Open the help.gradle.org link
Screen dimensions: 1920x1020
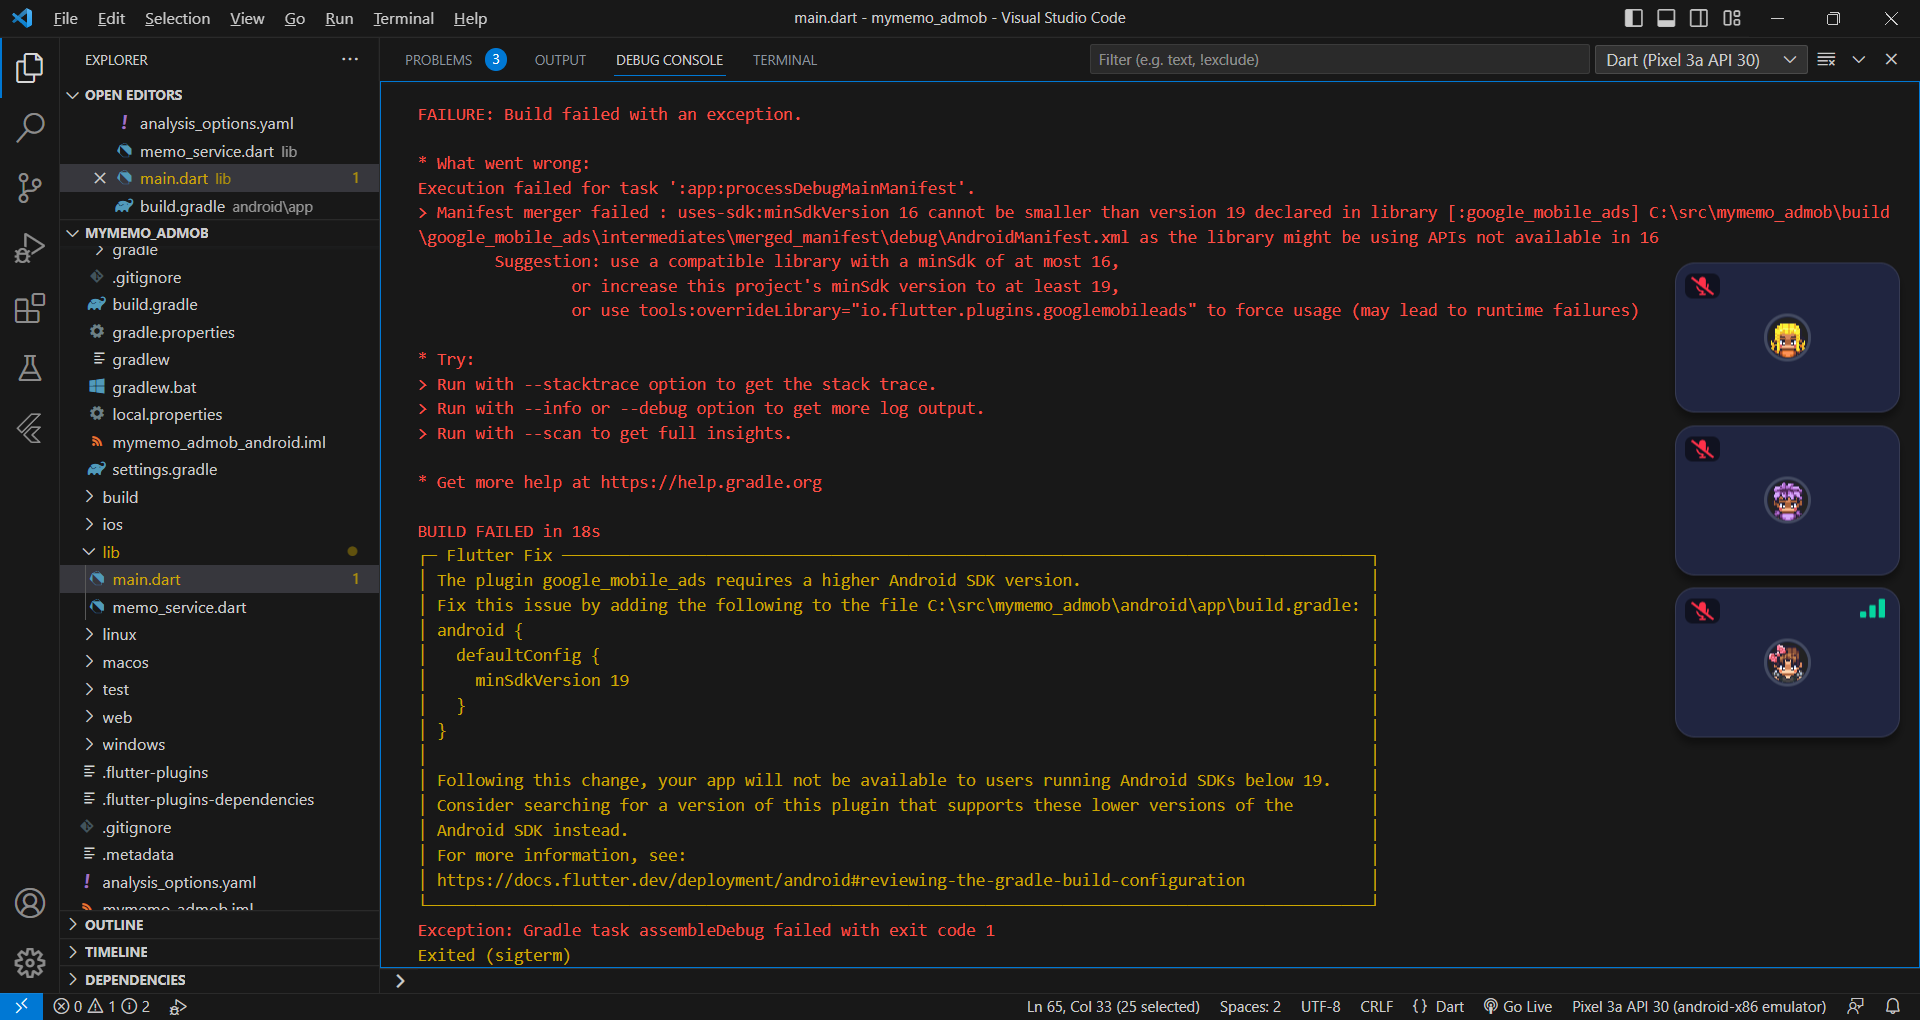[x=711, y=482]
